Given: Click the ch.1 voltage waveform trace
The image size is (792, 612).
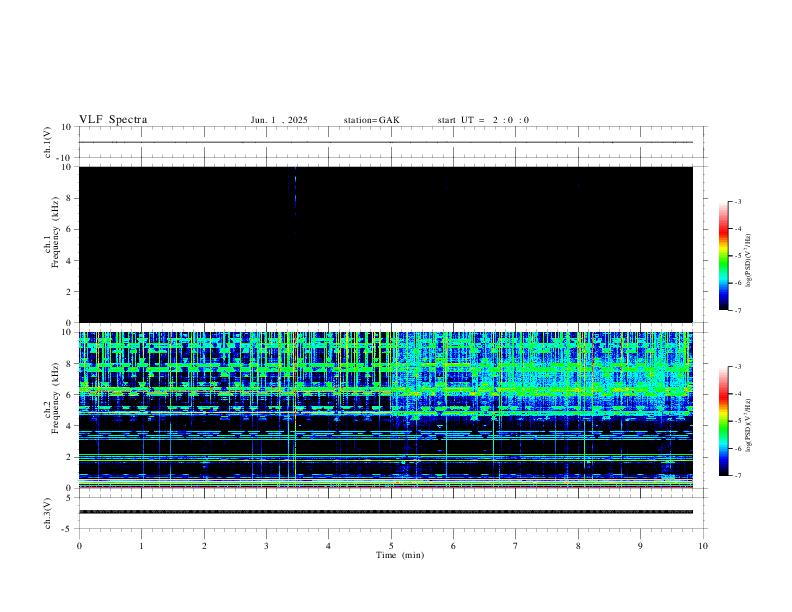Looking at the screenshot, I should (386, 142).
